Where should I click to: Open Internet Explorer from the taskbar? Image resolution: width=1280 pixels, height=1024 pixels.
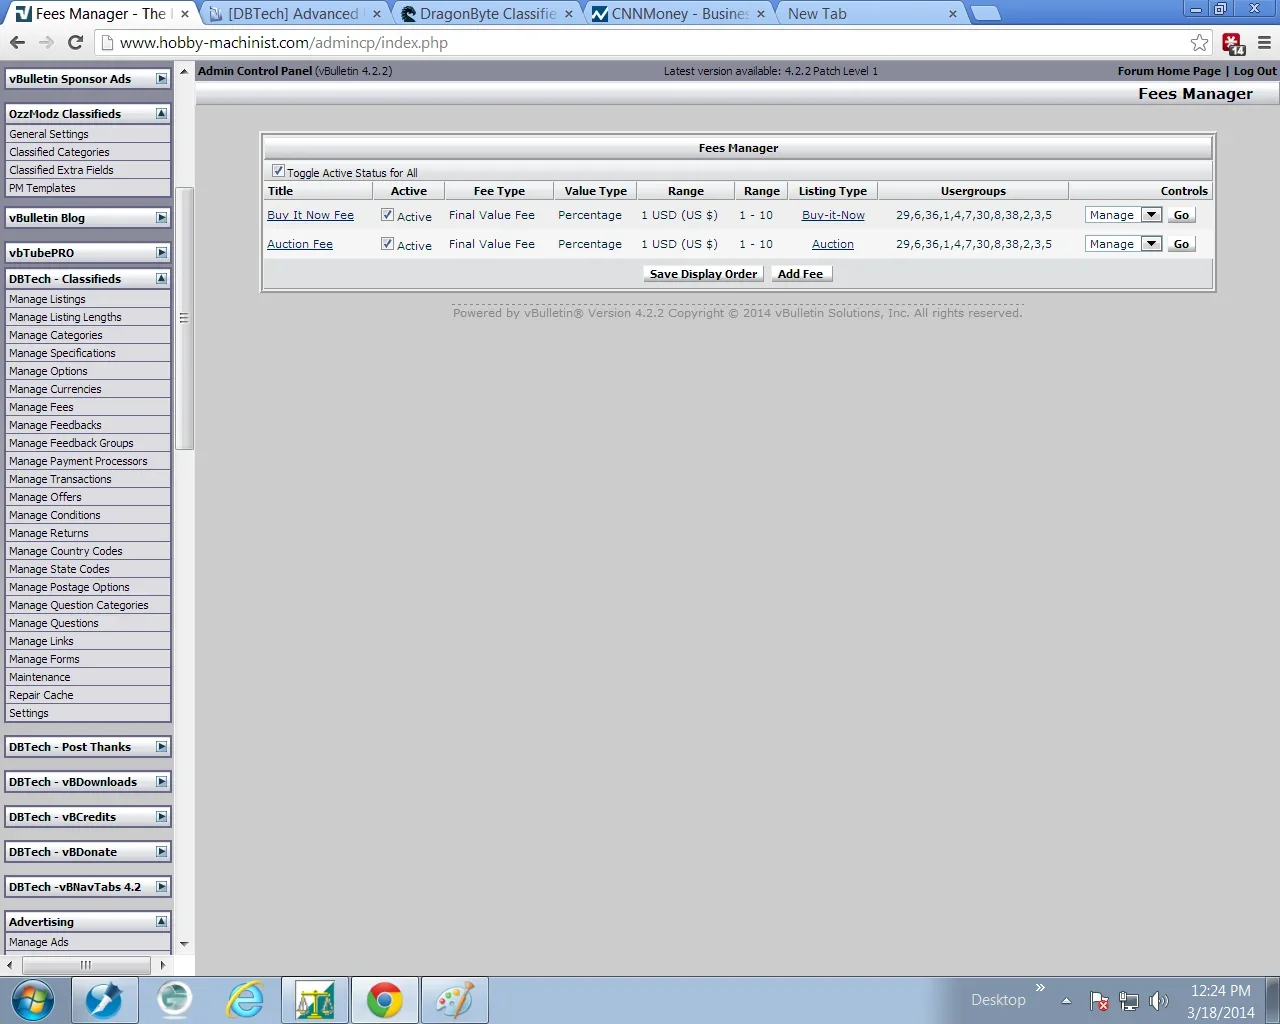pyautogui.click(x=245, y=1000)
